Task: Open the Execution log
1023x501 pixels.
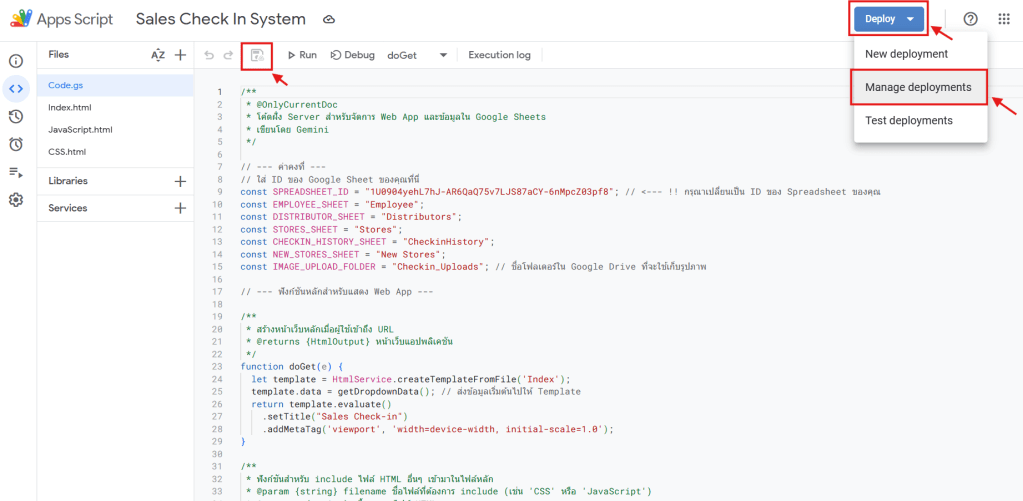Action: click(499, 55)
